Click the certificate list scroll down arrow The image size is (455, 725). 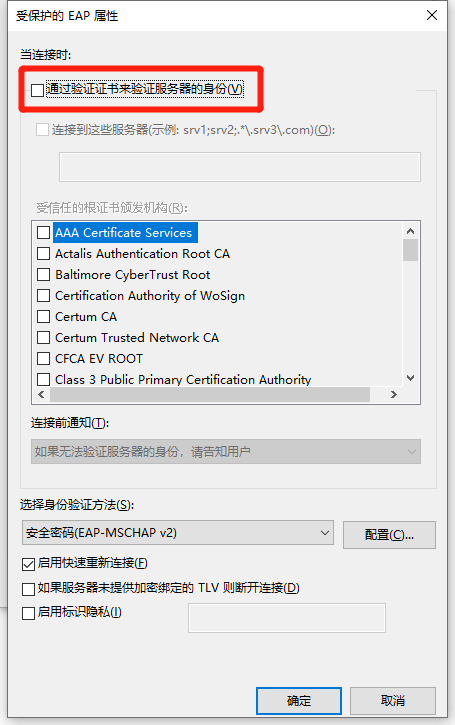click(410, 378)
